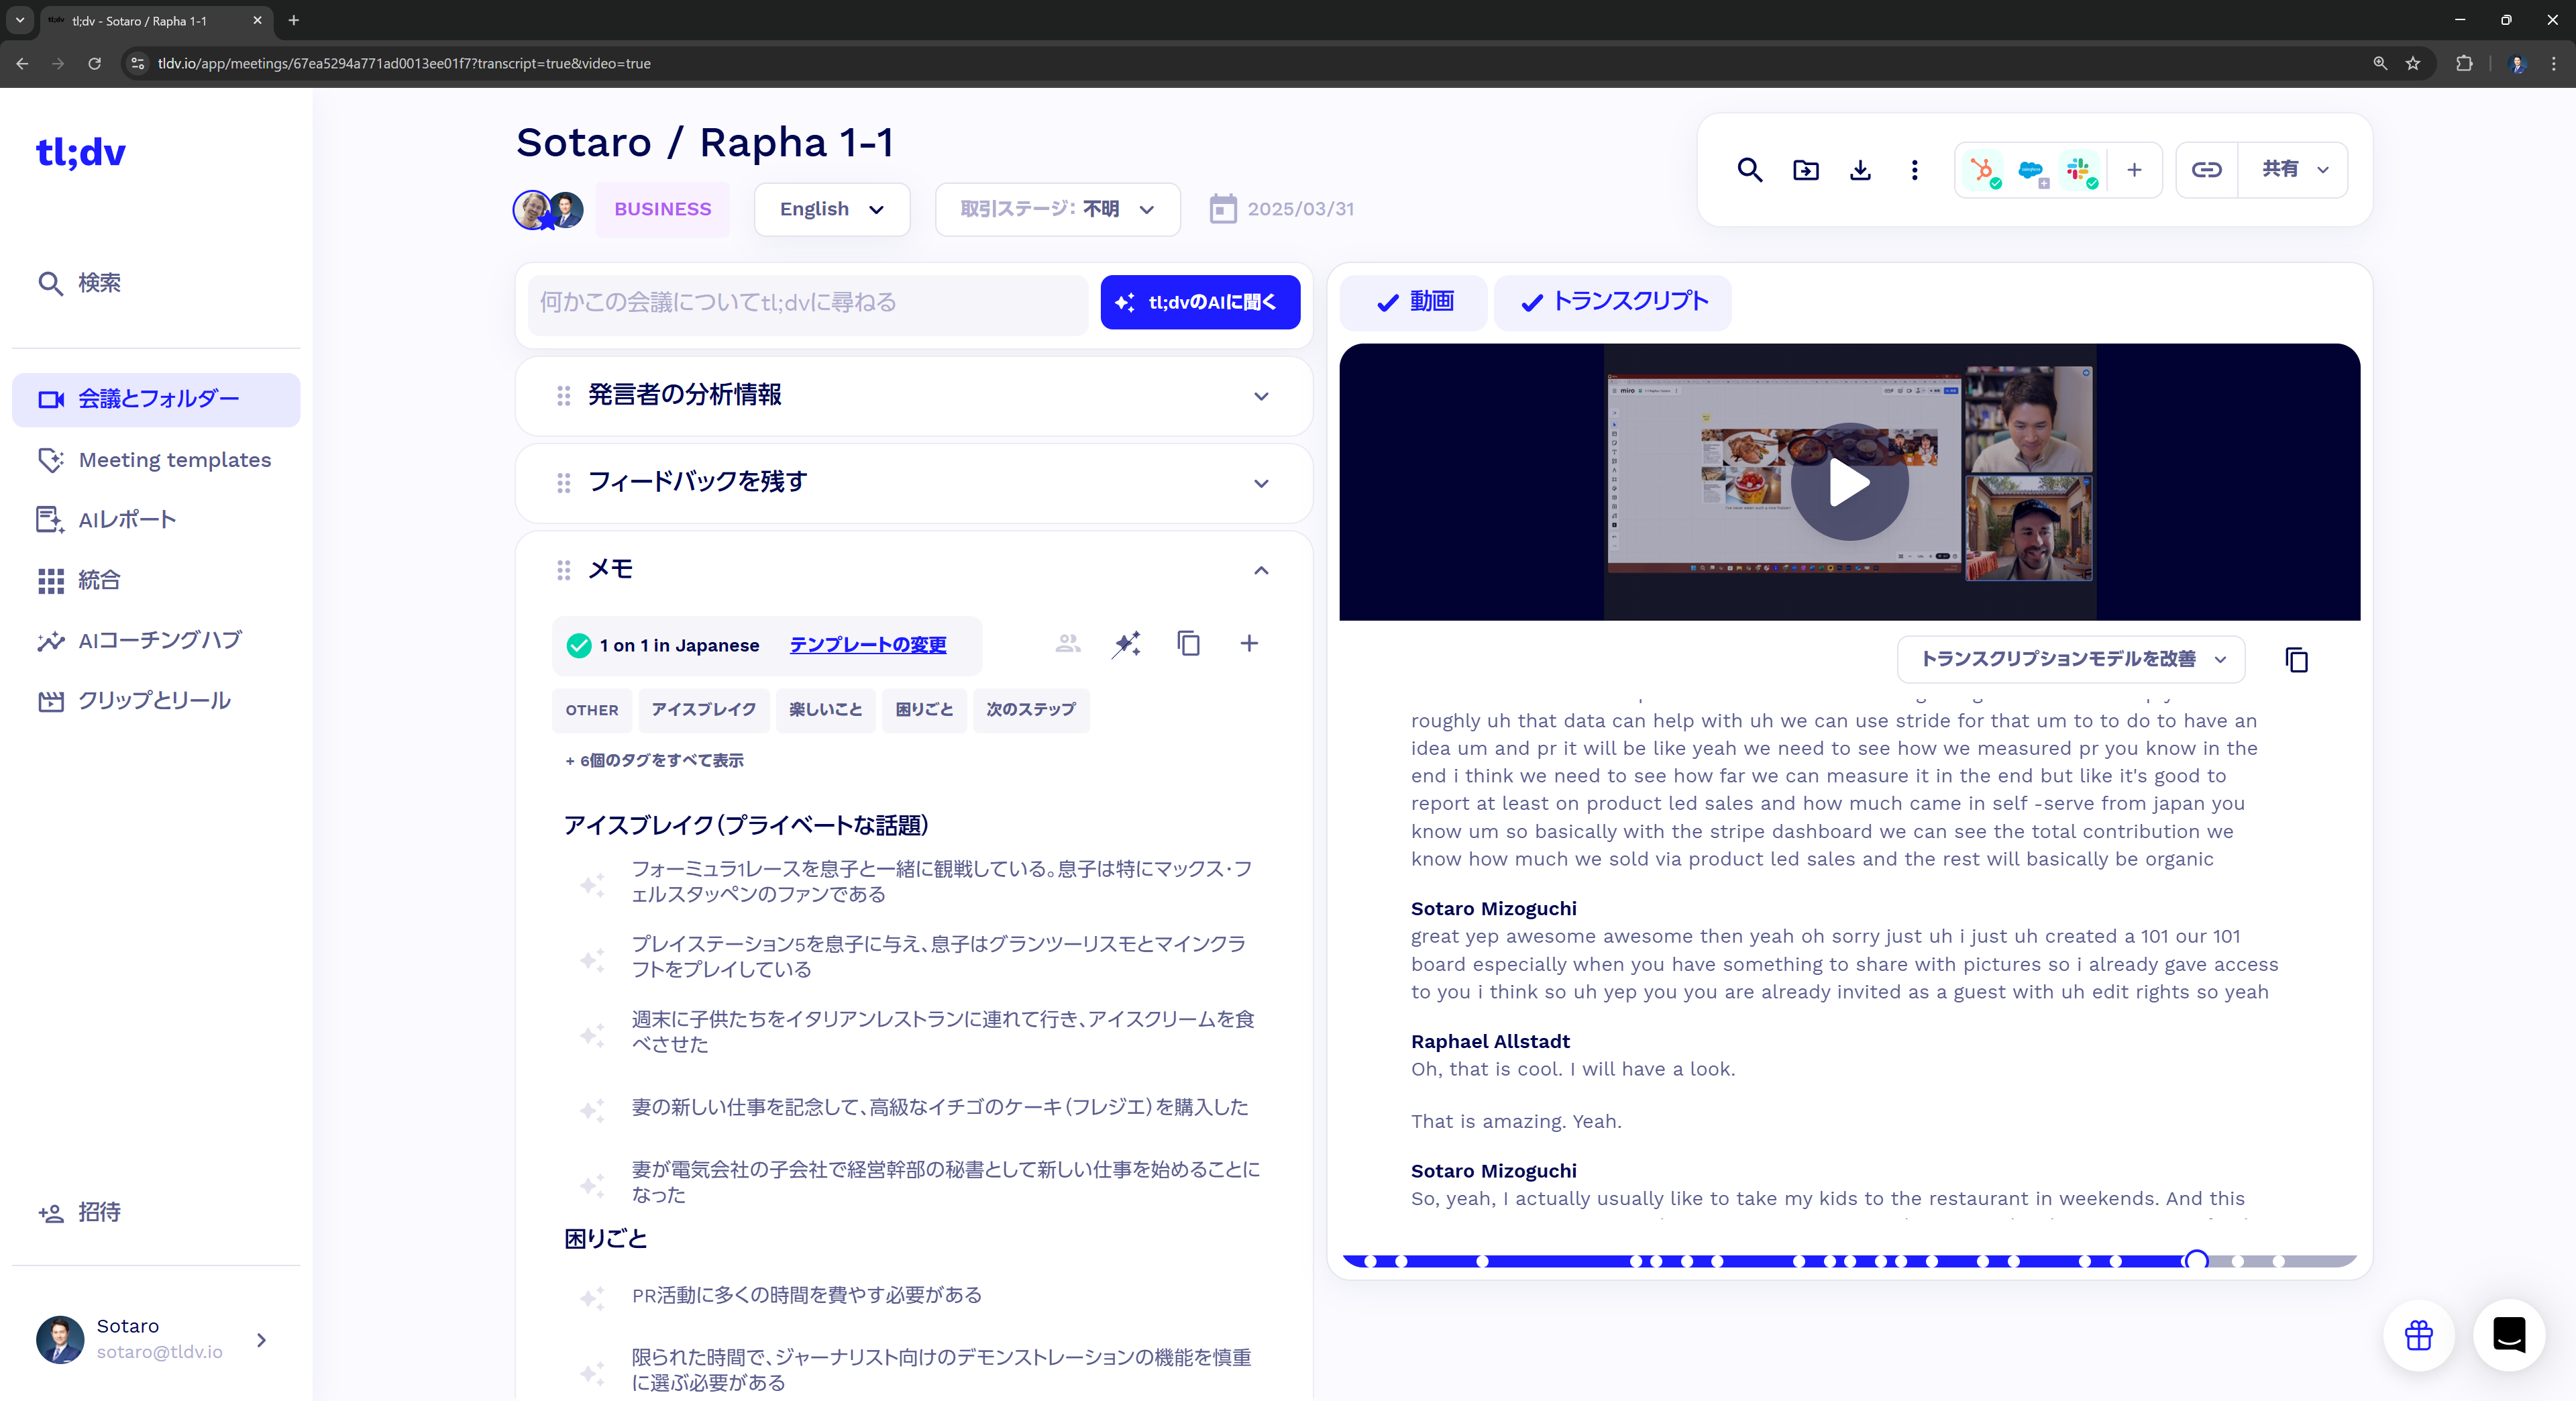Open the 取引ステージ deal stage dropdown
The width and height of the screenshot is (2576, 1401).
tap(1057, 209)
